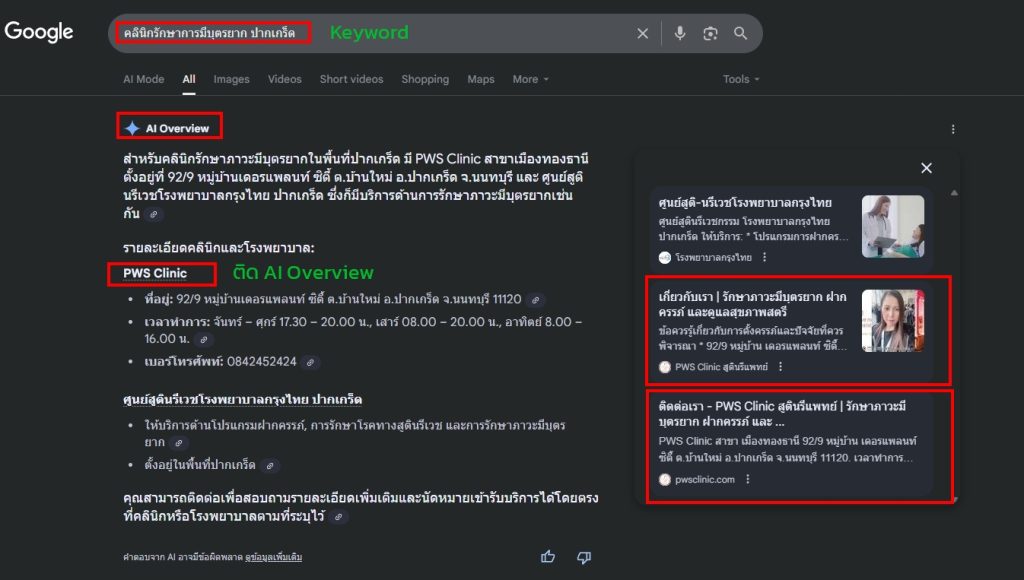Switch to the Maps tab
This screenshot has height=580, width=1024.
point(481,79)
